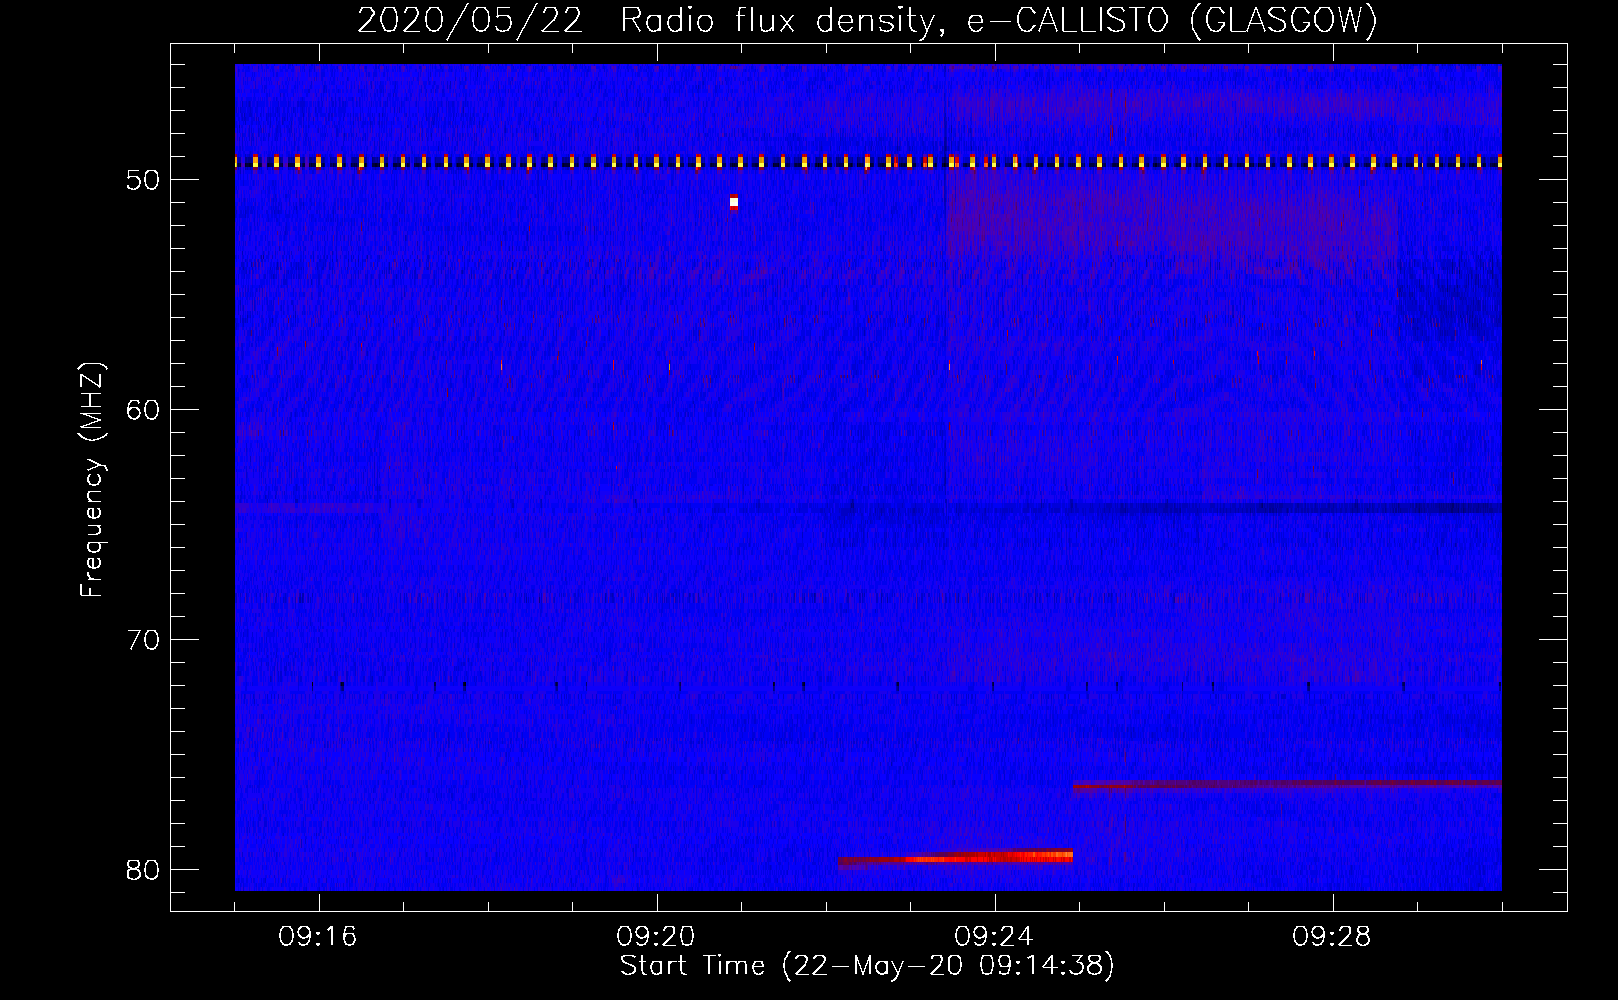The width and height of the screenshot is (1618, 1000).
Task: Click the bright white spot near 51 MHz
Action: point(734,202)
